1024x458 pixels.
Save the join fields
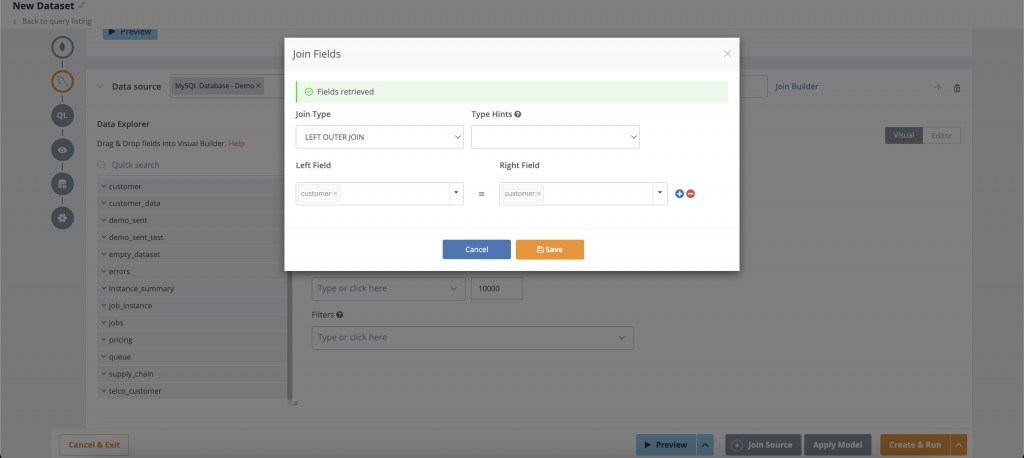coord(550,250)
